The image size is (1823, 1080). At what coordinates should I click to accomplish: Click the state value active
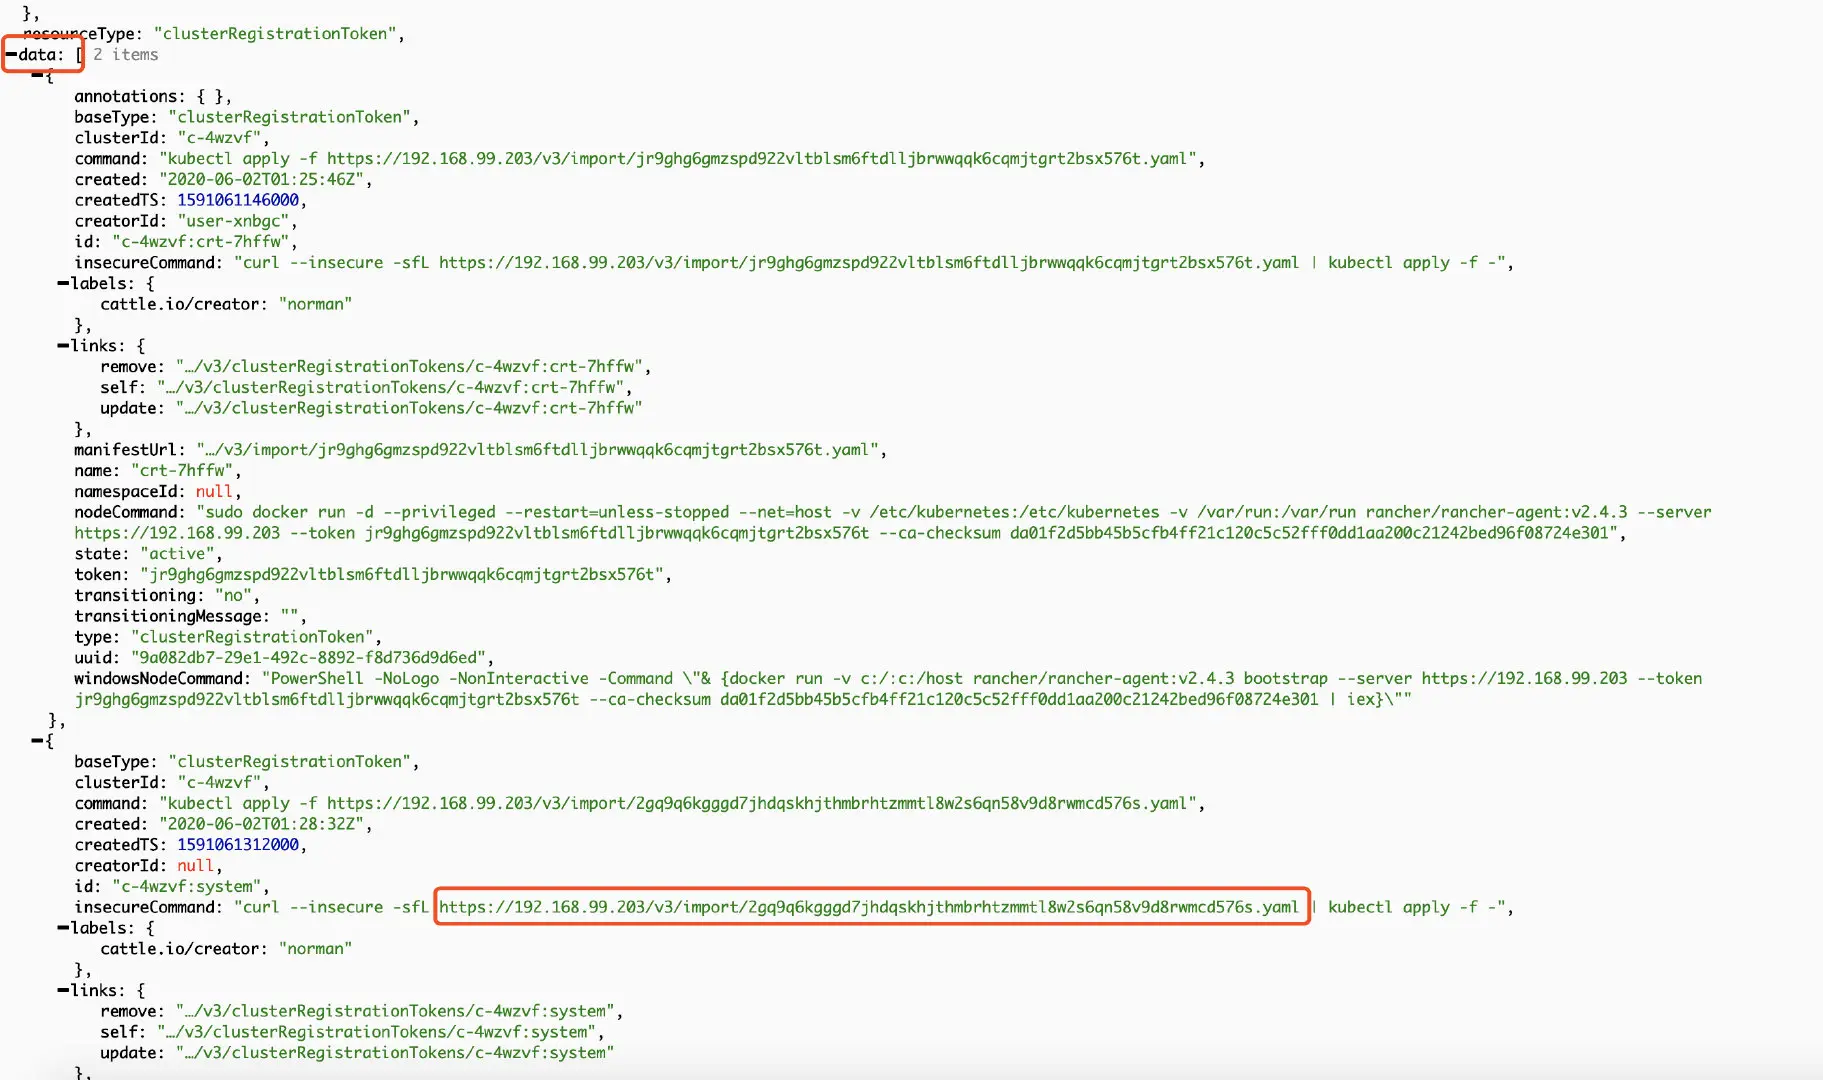(x=178, y=554)
